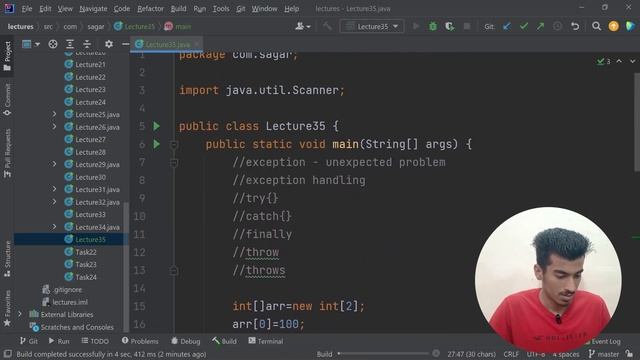Toggle the Favorites tool window

point(7,308)
